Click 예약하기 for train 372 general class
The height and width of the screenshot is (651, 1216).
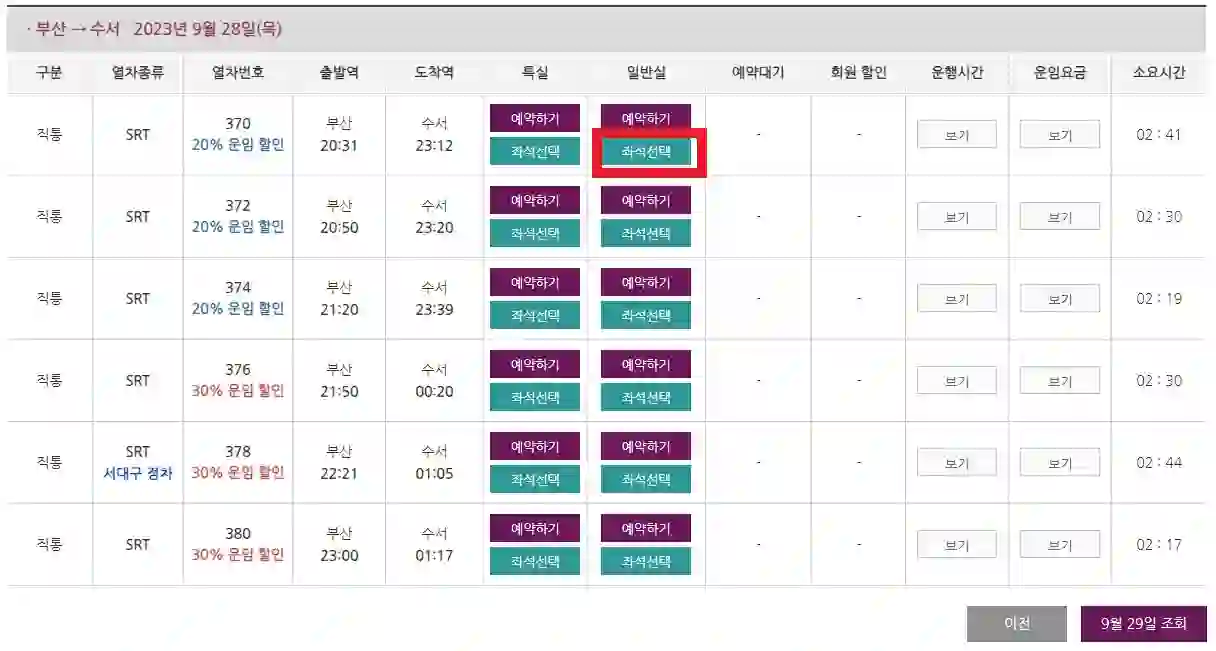(x=646, y=199)
